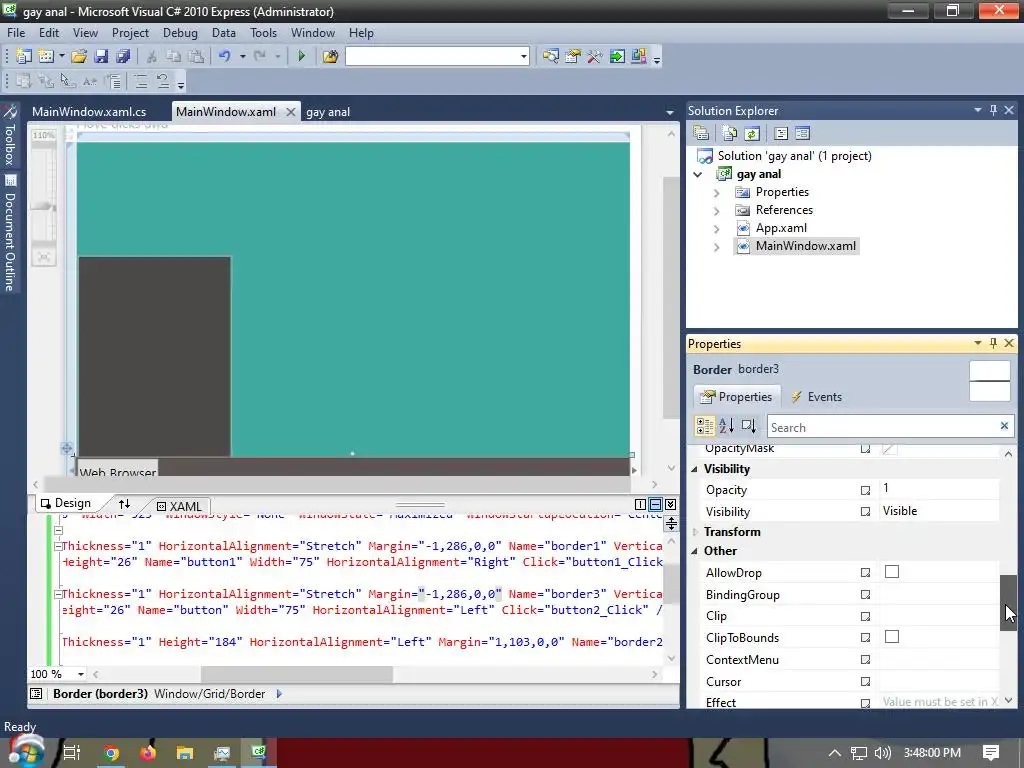
Task: Pin the Solution Explorer panel
Action: click(x=993, y=110)
